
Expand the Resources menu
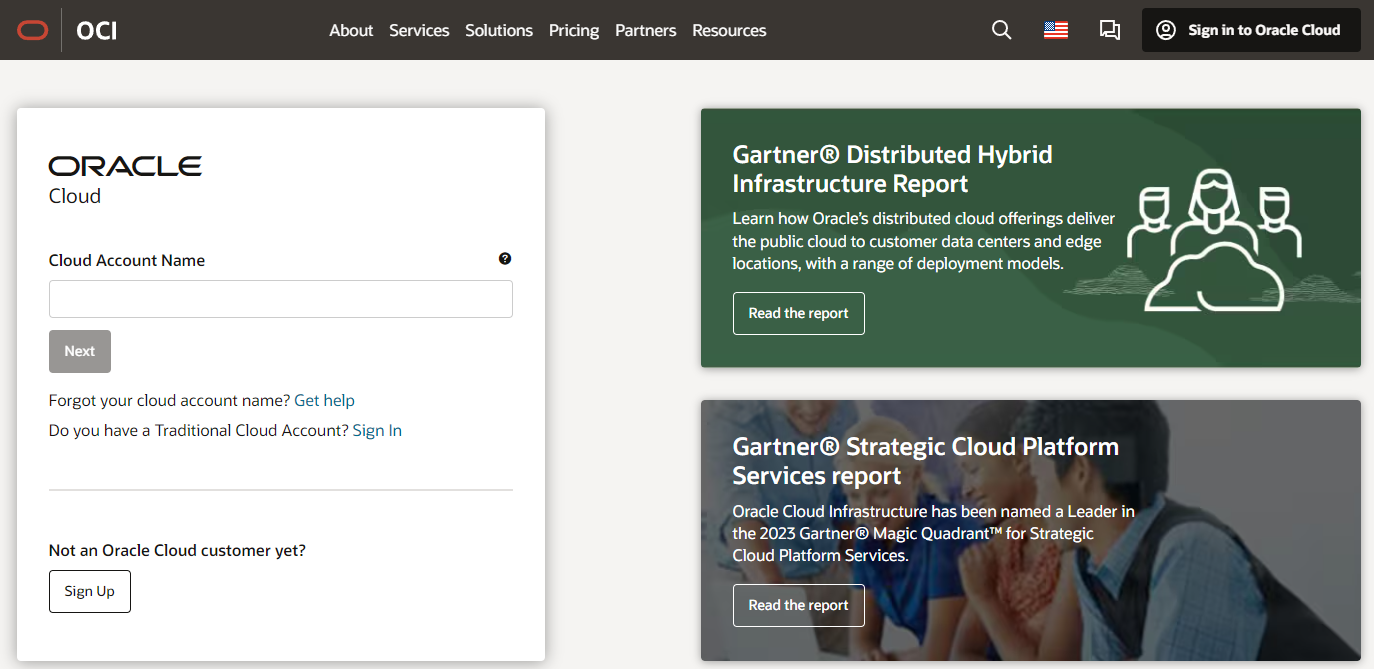coord(729,30)
